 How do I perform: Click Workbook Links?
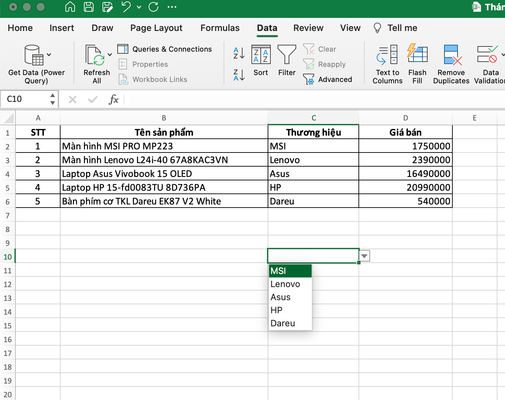coord(153,79)
